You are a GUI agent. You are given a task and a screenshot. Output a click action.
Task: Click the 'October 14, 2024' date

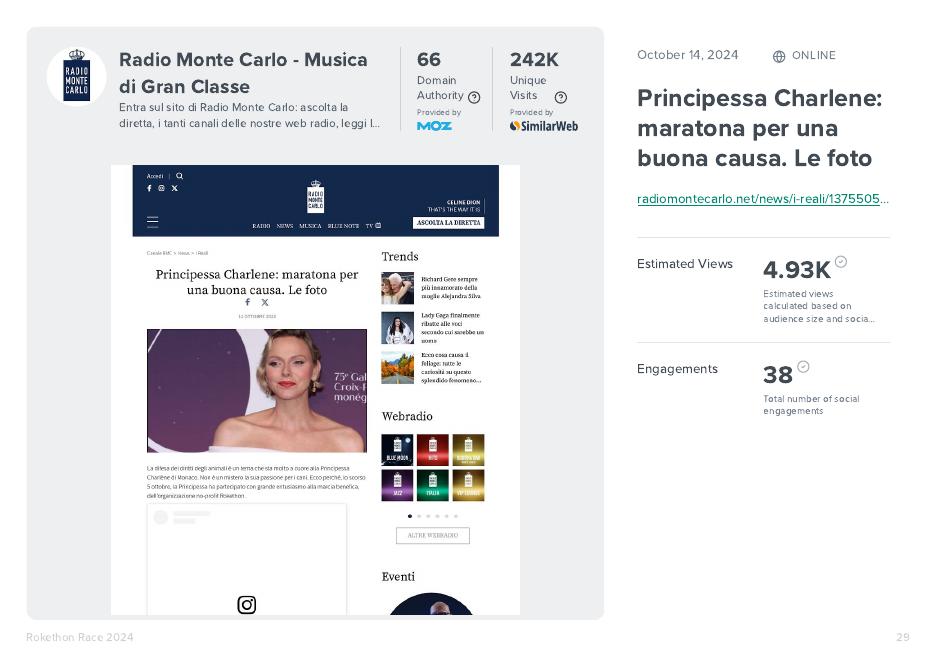[x=687, y=55]
